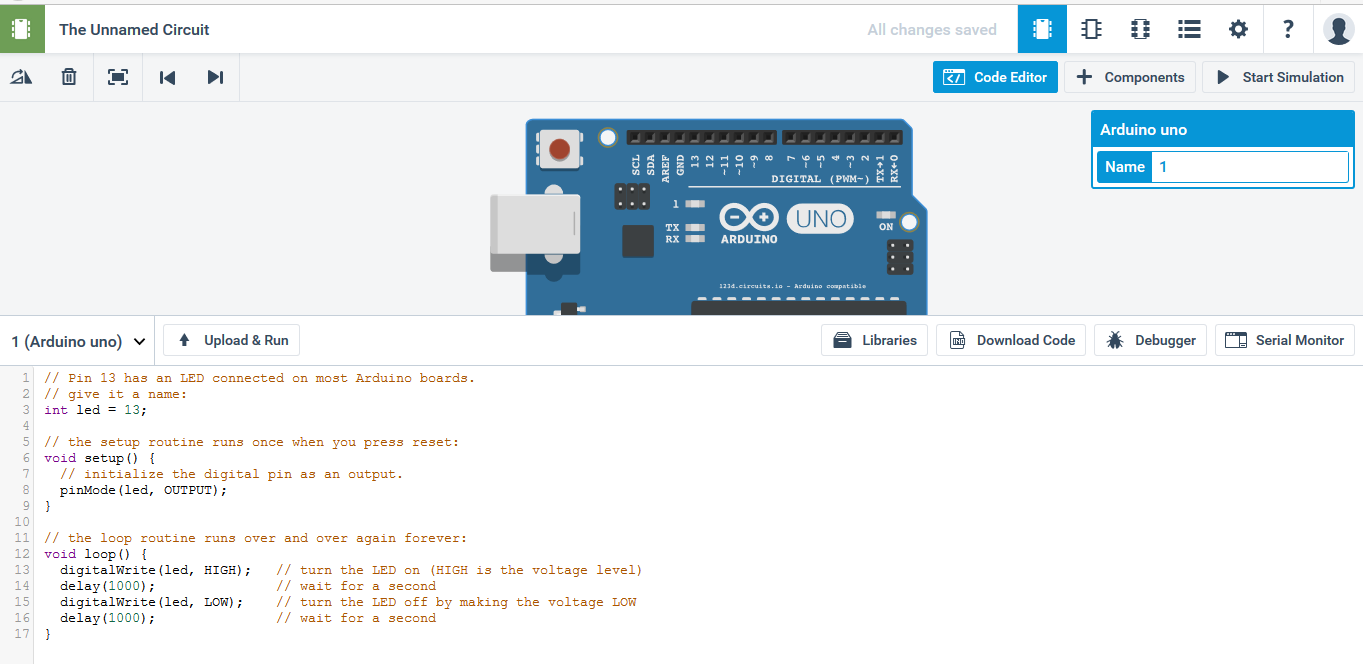Open the Help question mark
Viewport: 1363px width, 664px height.
[1287, 29]
